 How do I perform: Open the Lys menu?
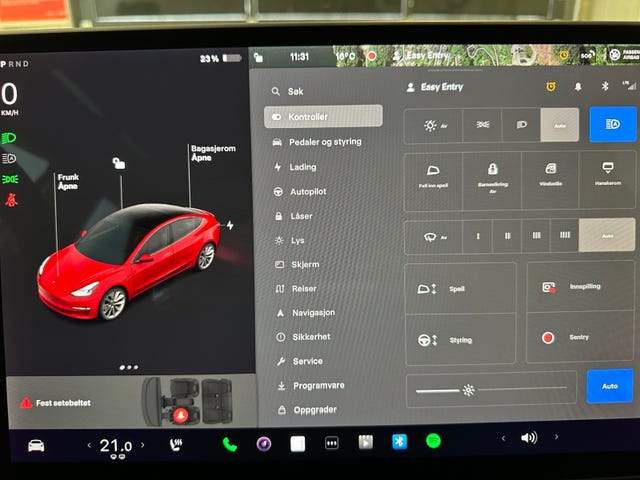[289, 240]
